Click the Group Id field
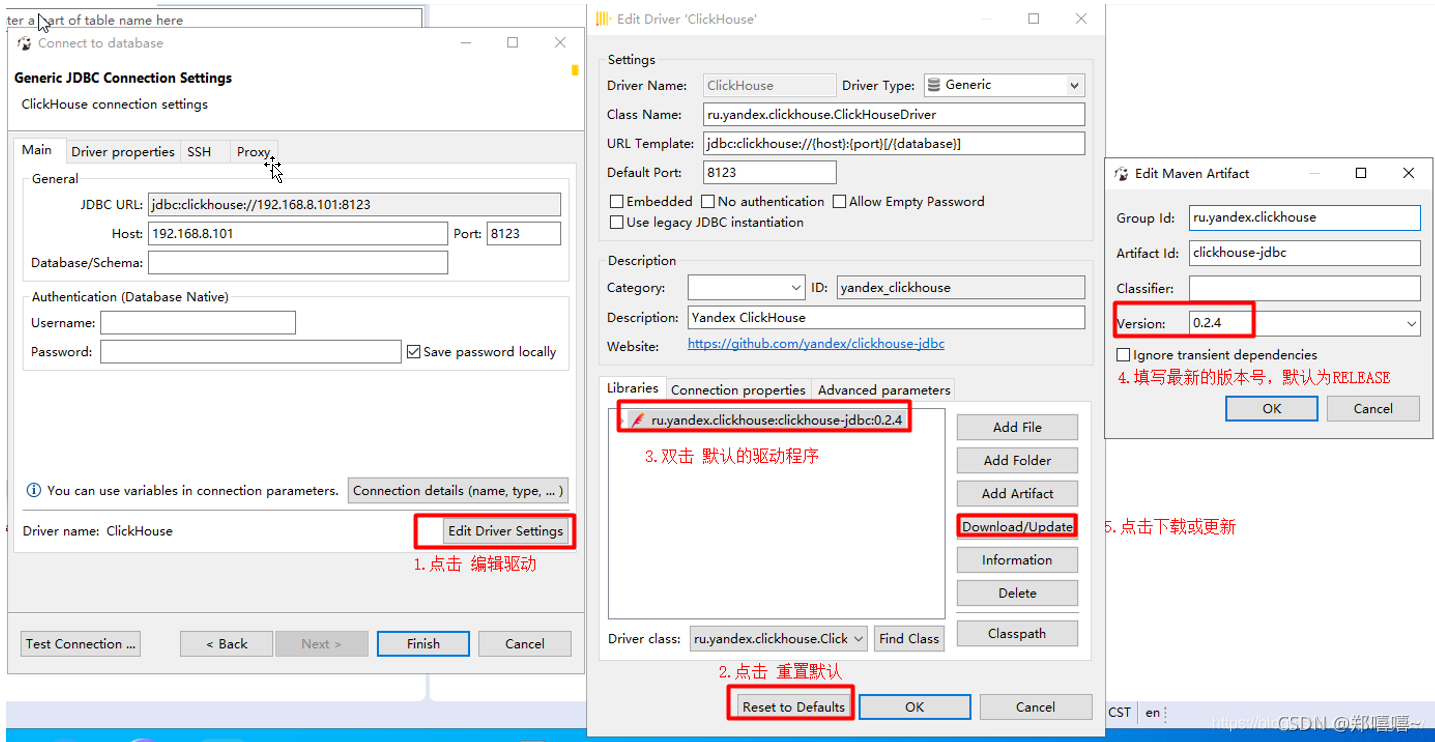 (1305, 218)
